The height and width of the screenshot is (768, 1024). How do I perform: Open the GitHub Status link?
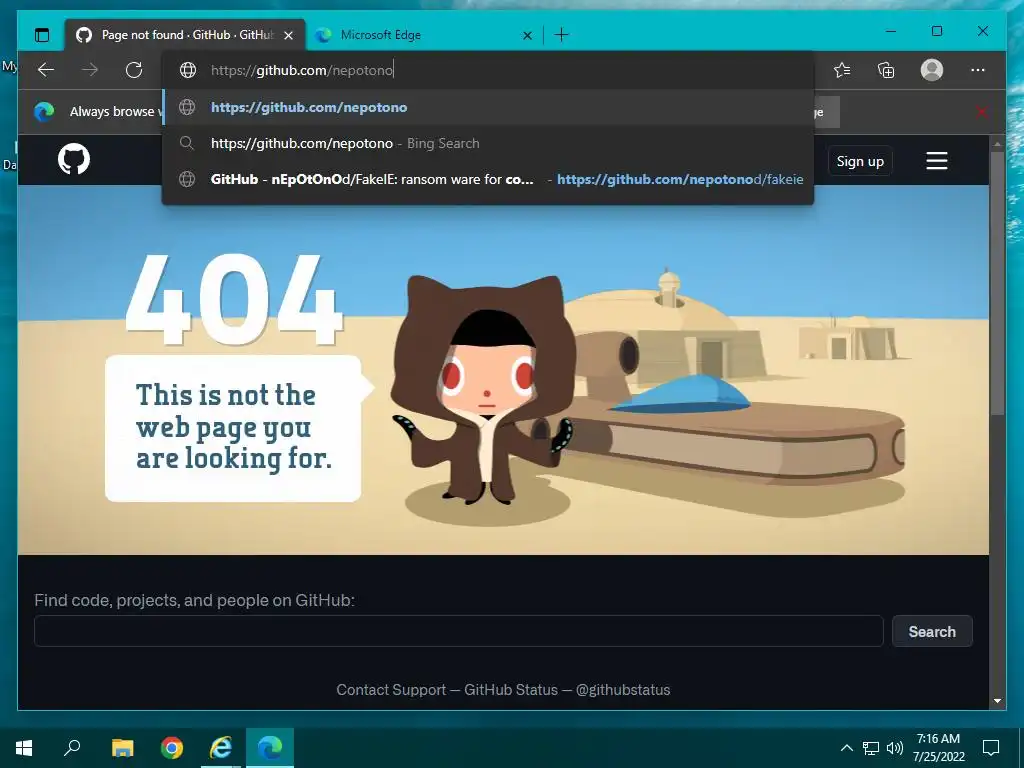pyautogui.click(x=511, y=690)
